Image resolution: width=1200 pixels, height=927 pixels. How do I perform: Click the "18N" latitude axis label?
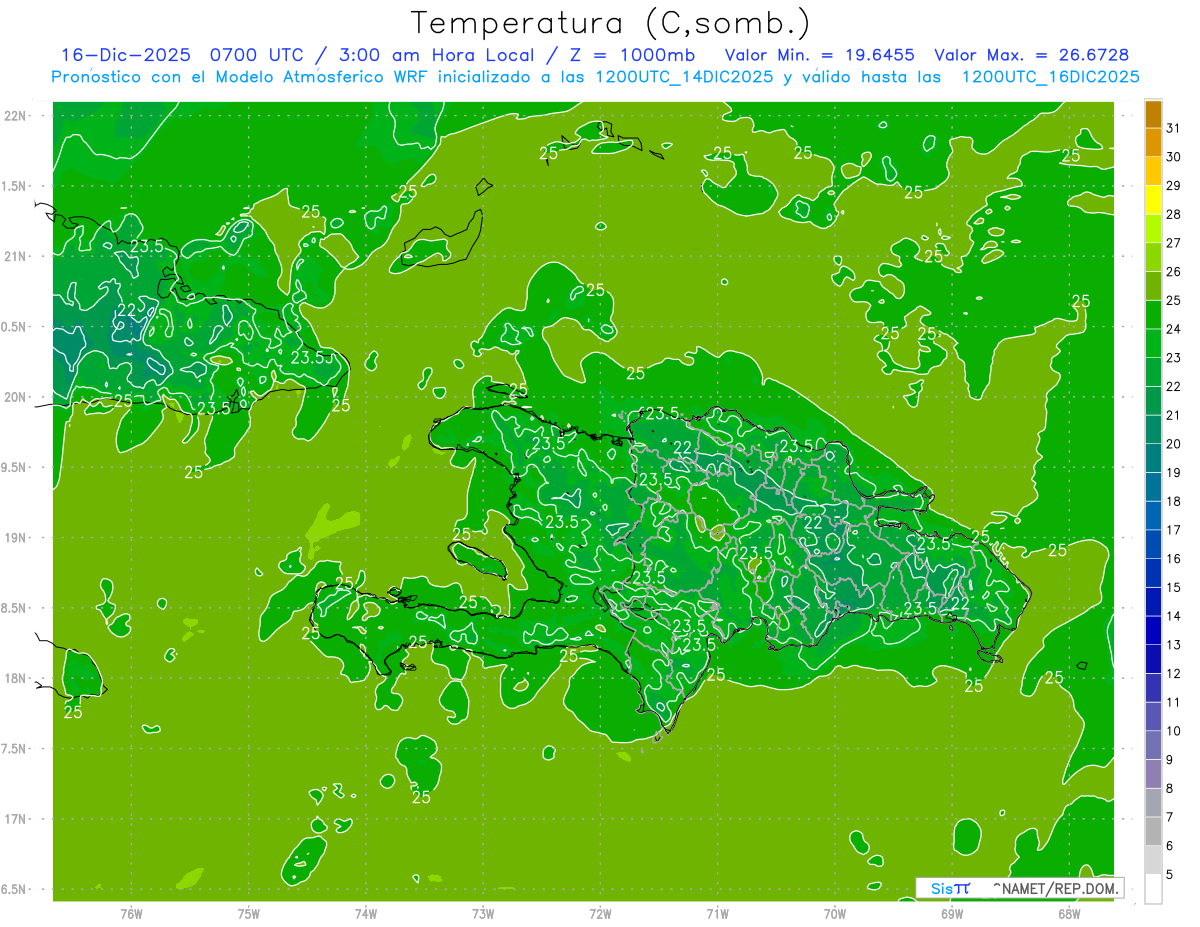coord(16,678)
